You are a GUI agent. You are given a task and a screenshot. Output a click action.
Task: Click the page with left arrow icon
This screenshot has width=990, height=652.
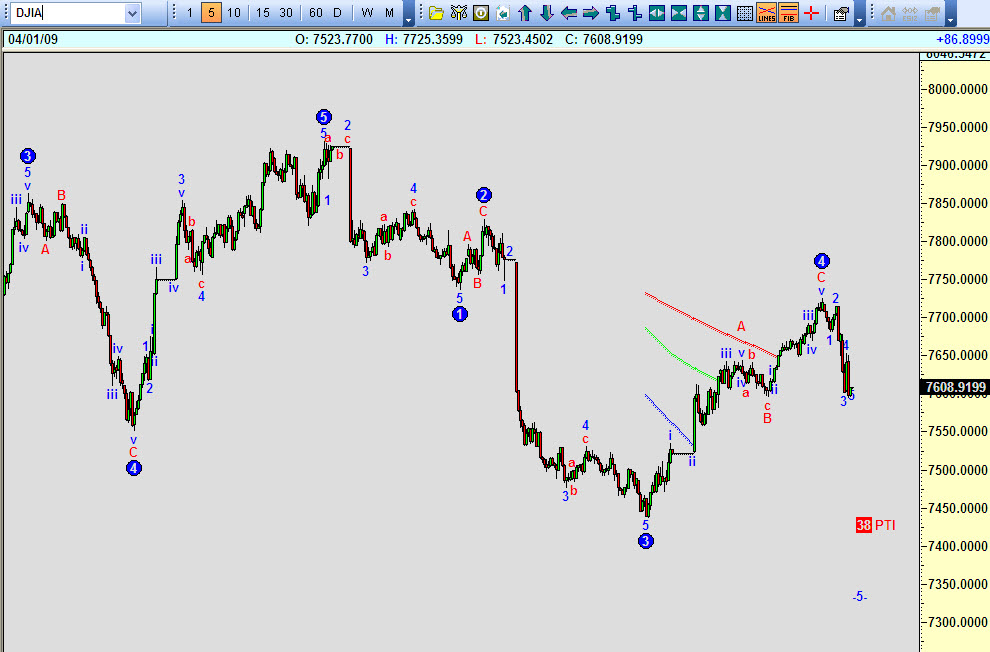pyautogui.click(x=503, y=13)
